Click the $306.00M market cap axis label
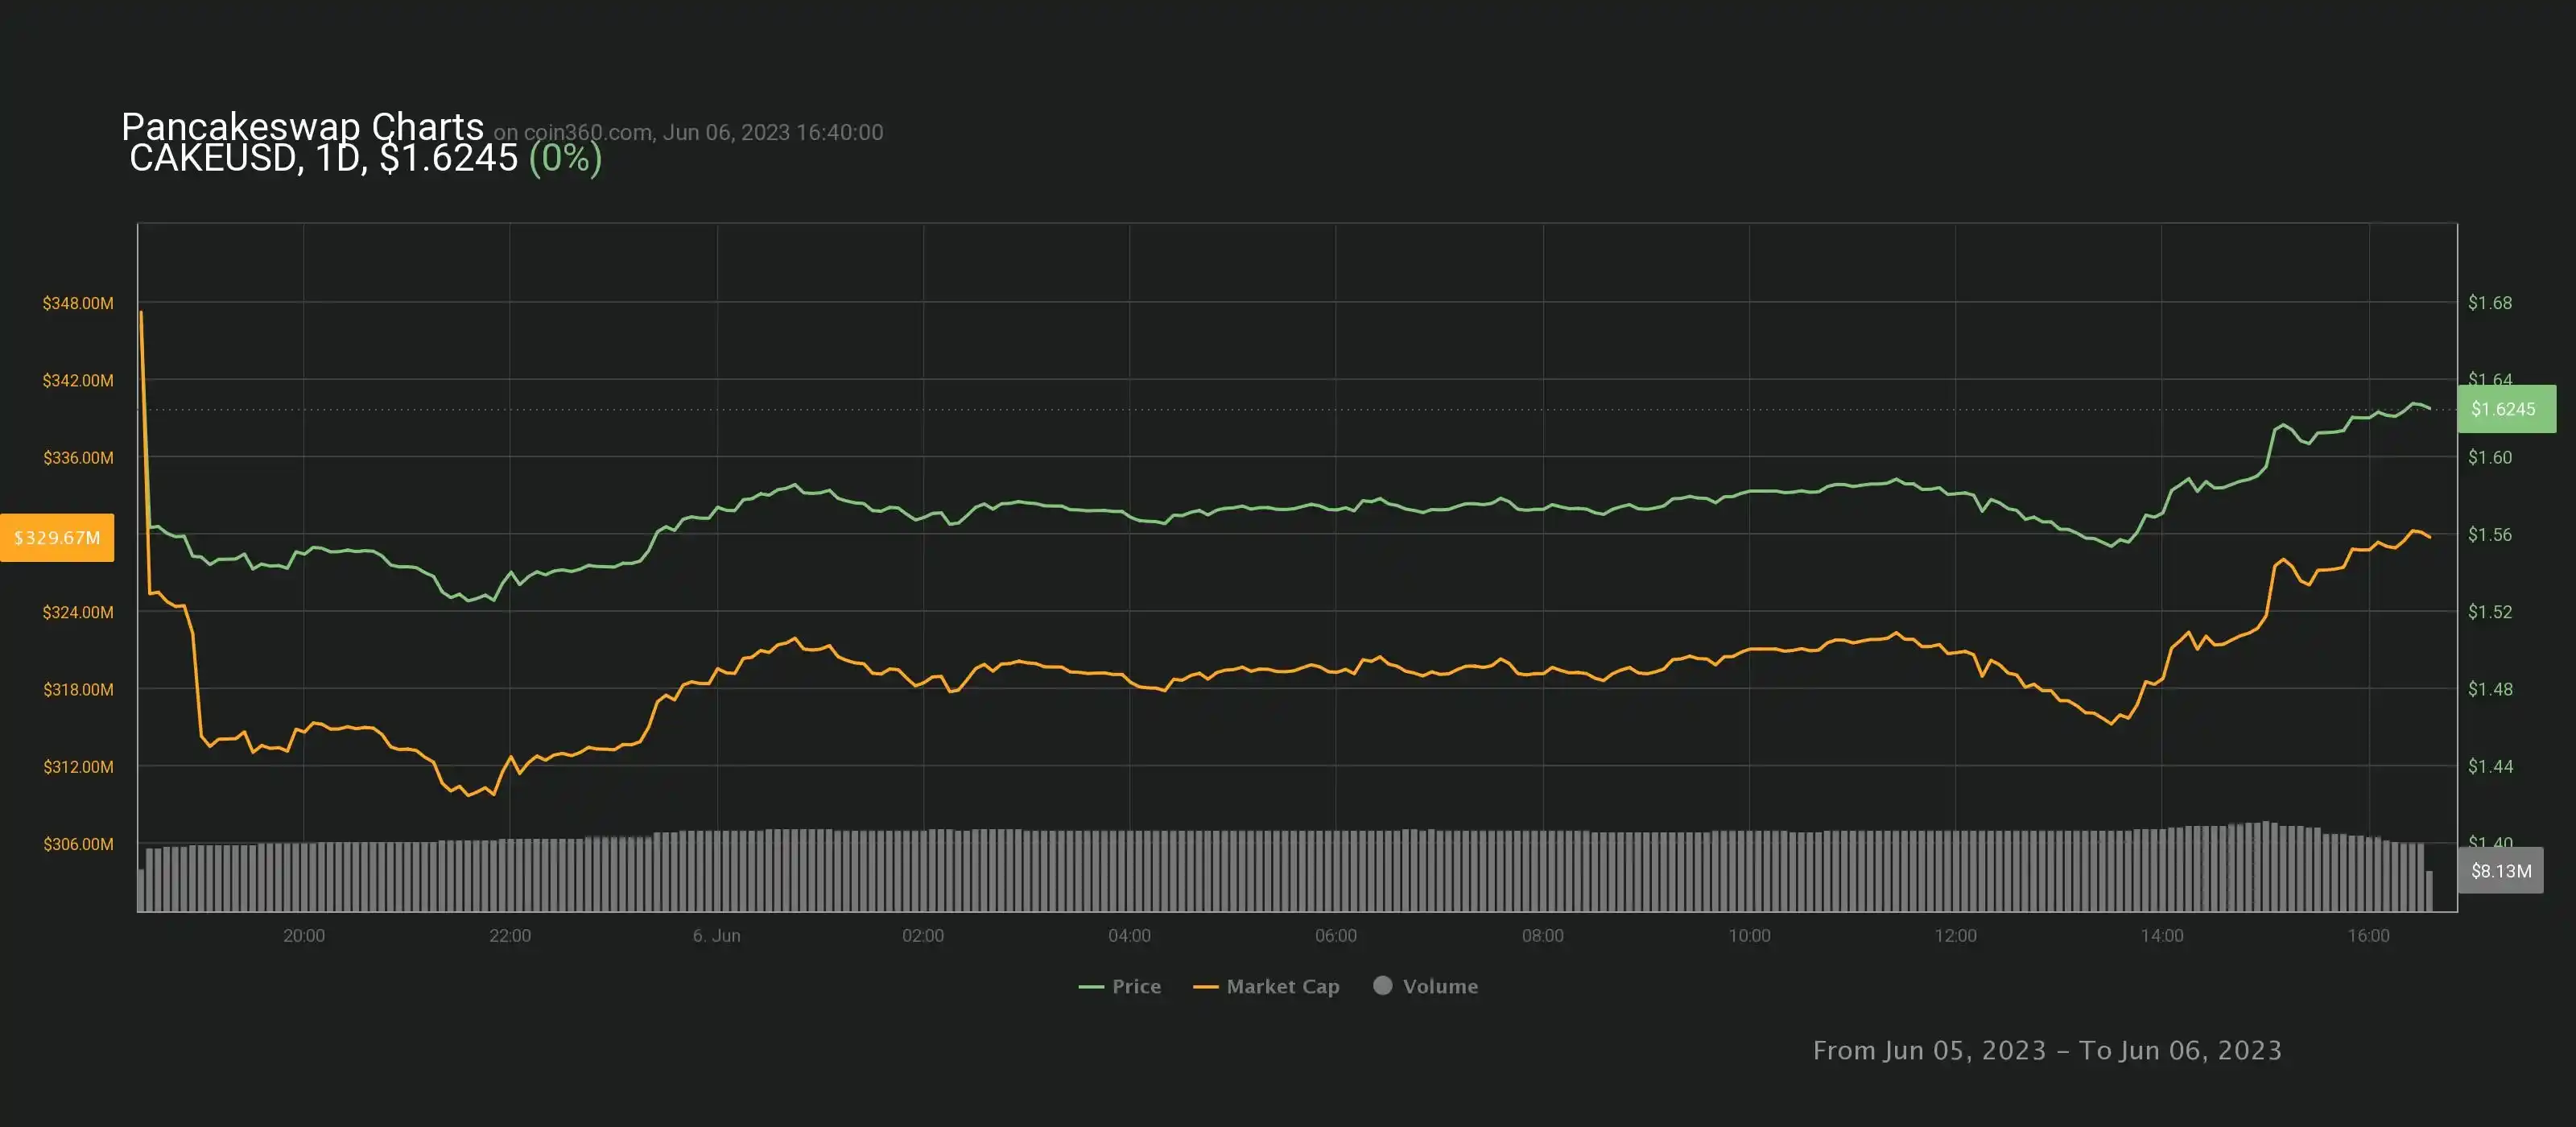The height and width of the screenshot is (1127, 2576). [x=78, y=844]
